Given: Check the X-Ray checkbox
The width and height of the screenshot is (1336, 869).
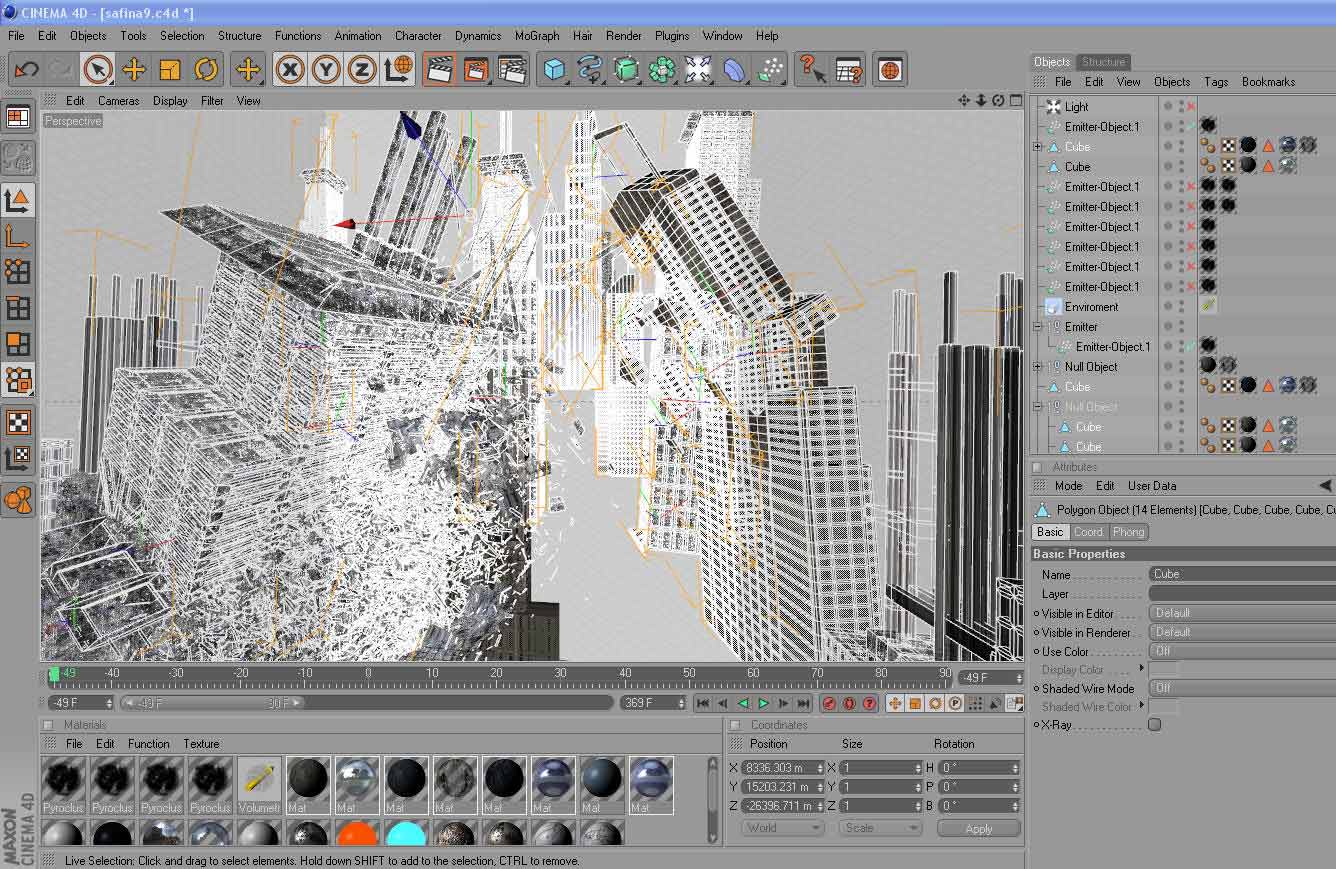Looking at the screenshot, I should [x=1154, y=724].
